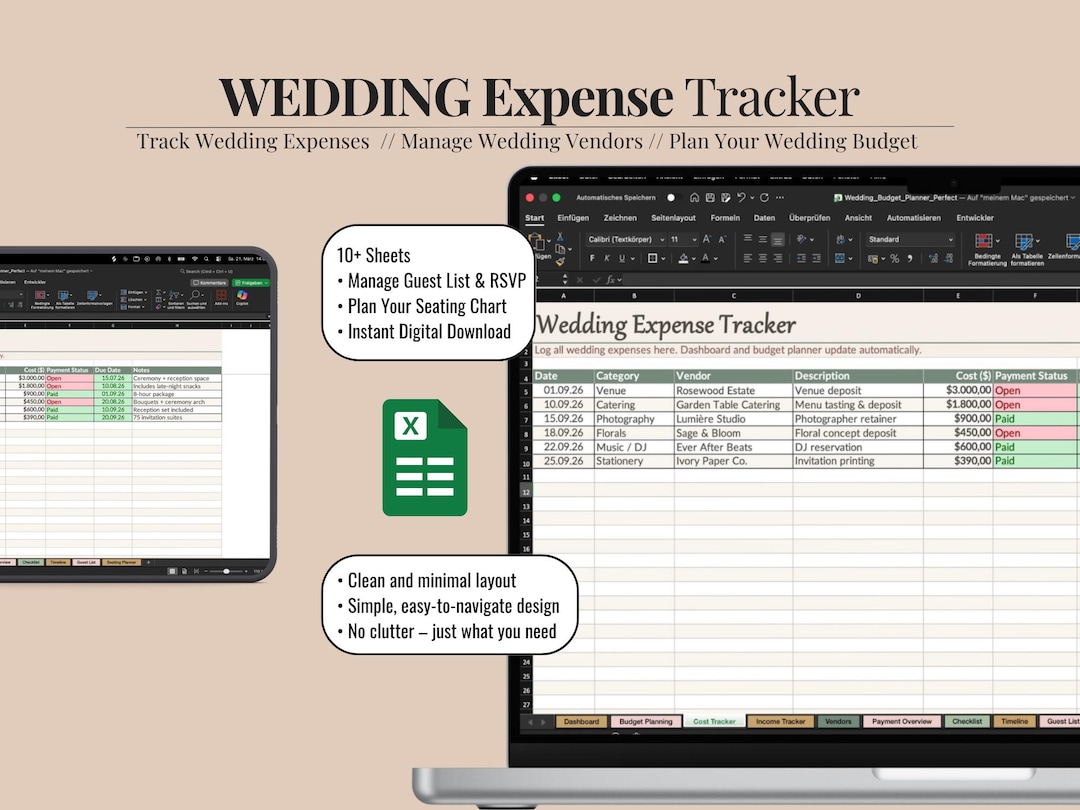The image size is (1080, 810).
Task: Open the Überprüfen ribbon tab
Action: [809, 218]
